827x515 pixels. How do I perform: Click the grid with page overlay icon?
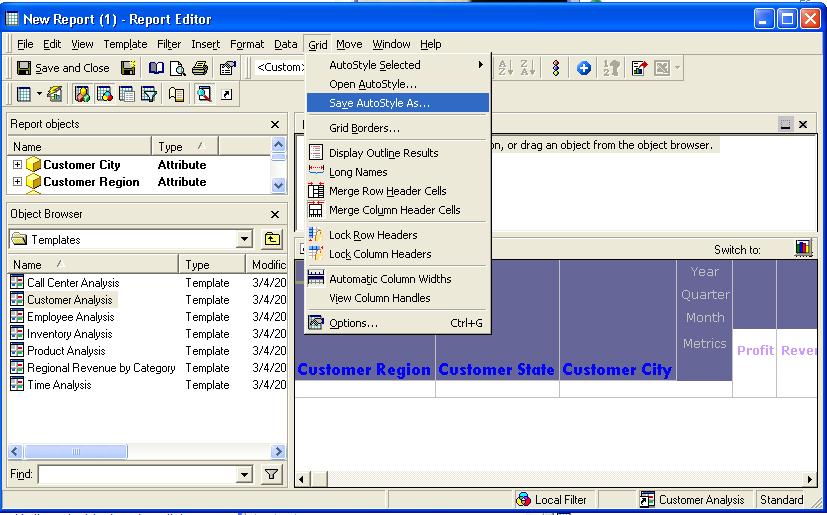127,94
